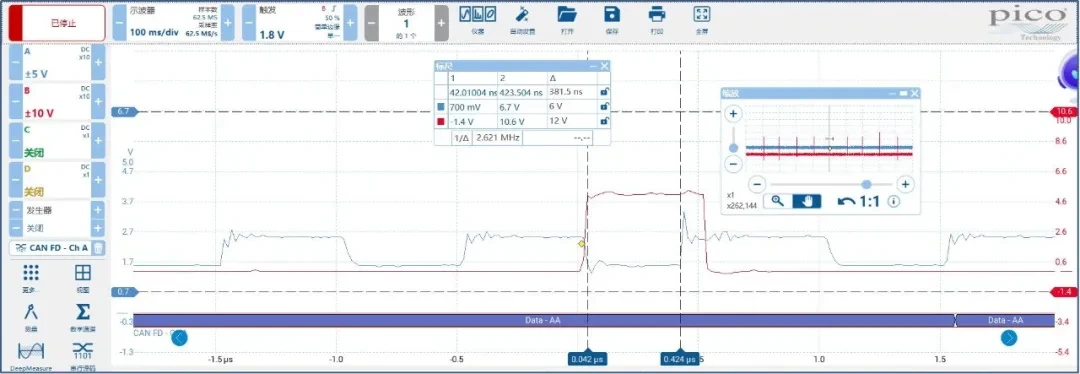The width and height of the screenshot is (1080, 374).
Task: Select the 10.6 channel B ruler handle
Action: [1063, 111]
